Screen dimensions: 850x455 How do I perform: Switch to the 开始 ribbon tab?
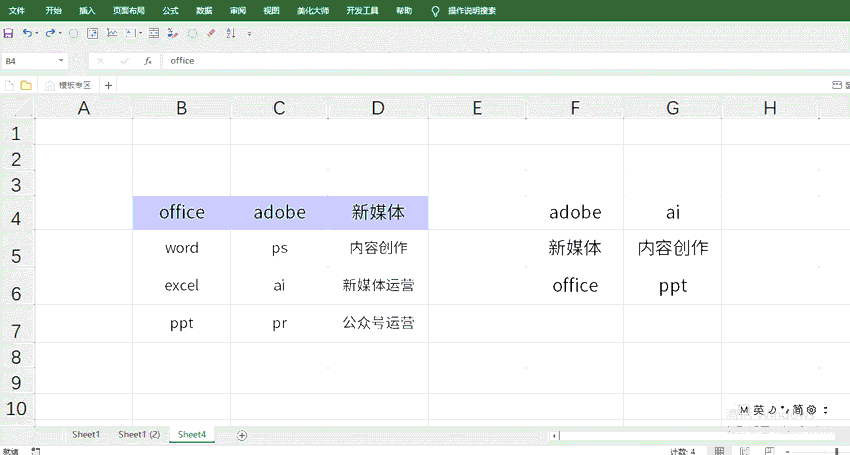[x=53, y=10]
